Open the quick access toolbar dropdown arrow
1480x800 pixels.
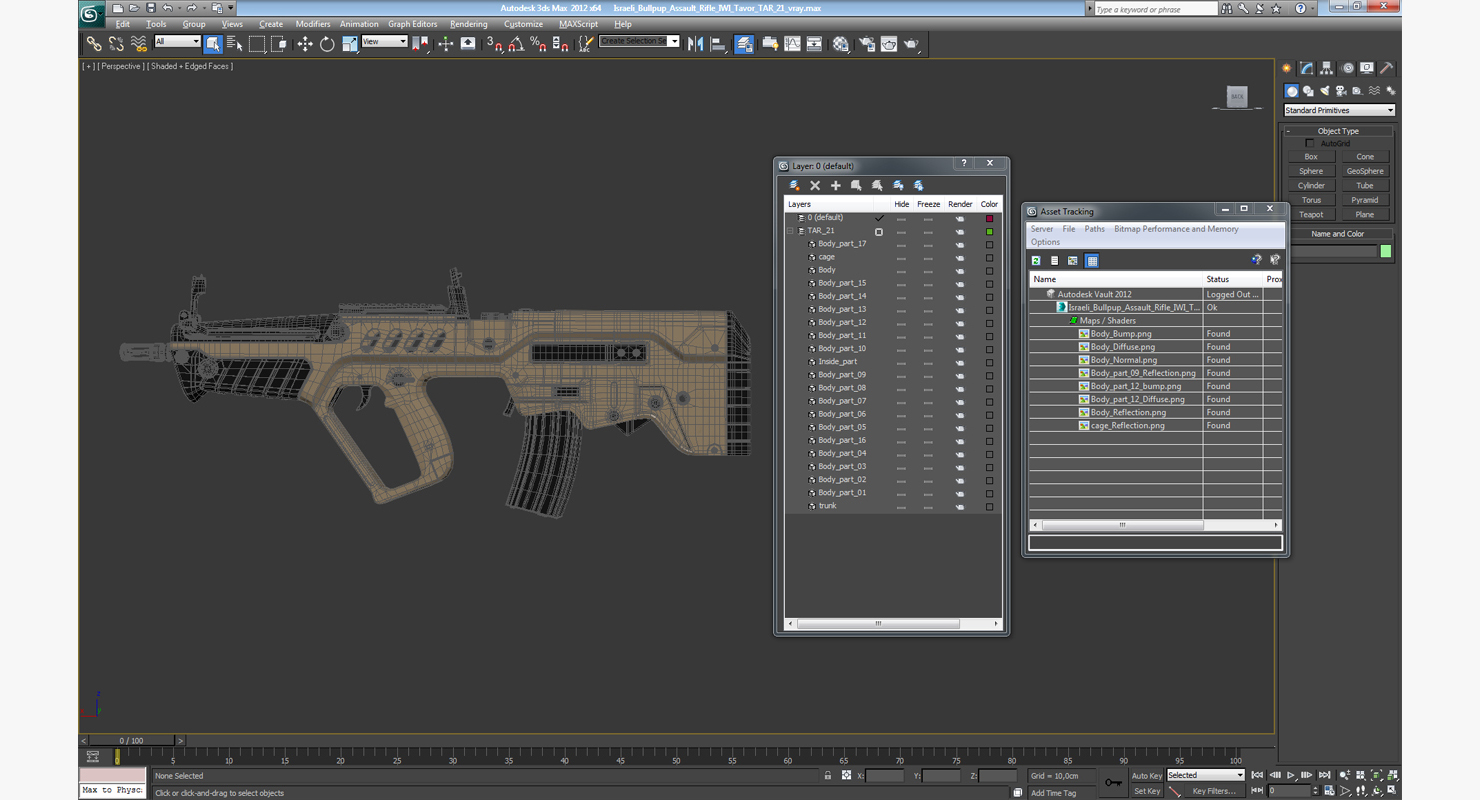(231, 8)
